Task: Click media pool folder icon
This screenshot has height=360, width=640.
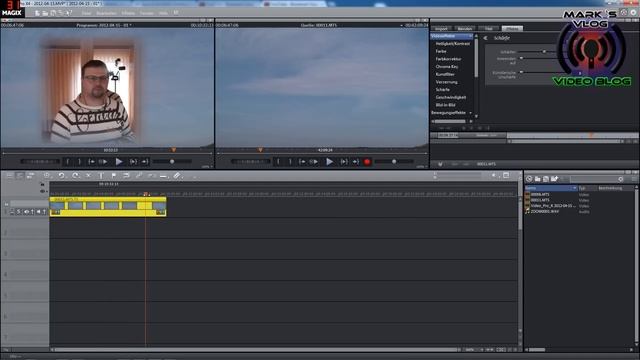Action: click(x=538, y=179)
